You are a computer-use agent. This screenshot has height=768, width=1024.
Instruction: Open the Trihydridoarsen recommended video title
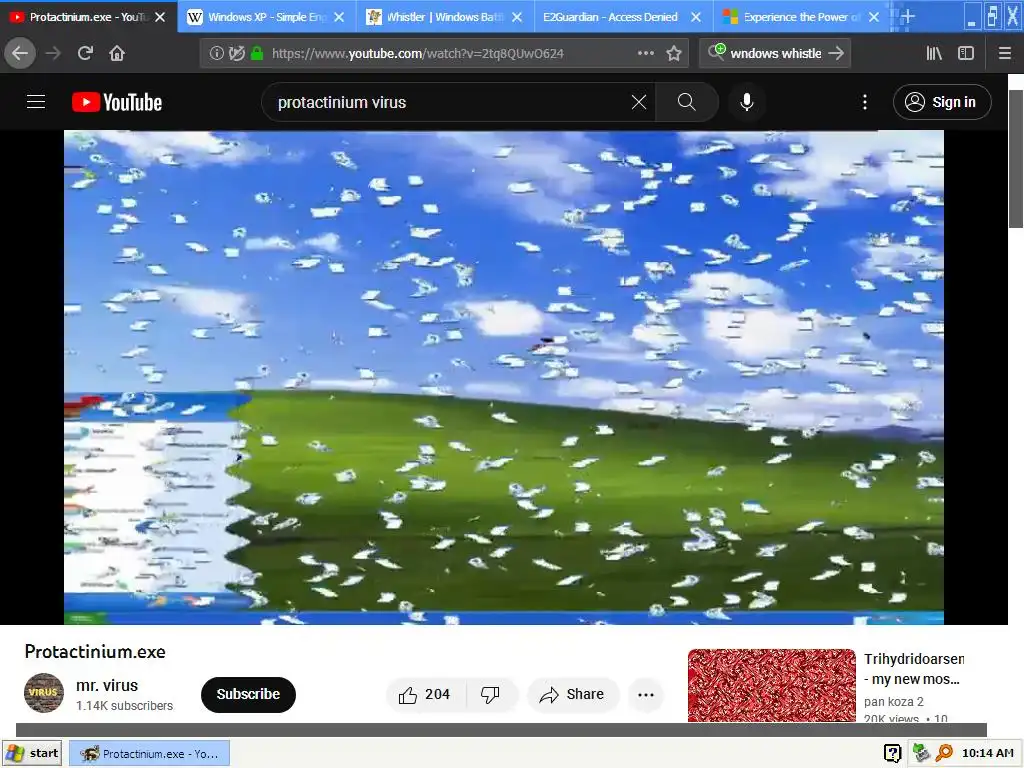click(914, 669)
